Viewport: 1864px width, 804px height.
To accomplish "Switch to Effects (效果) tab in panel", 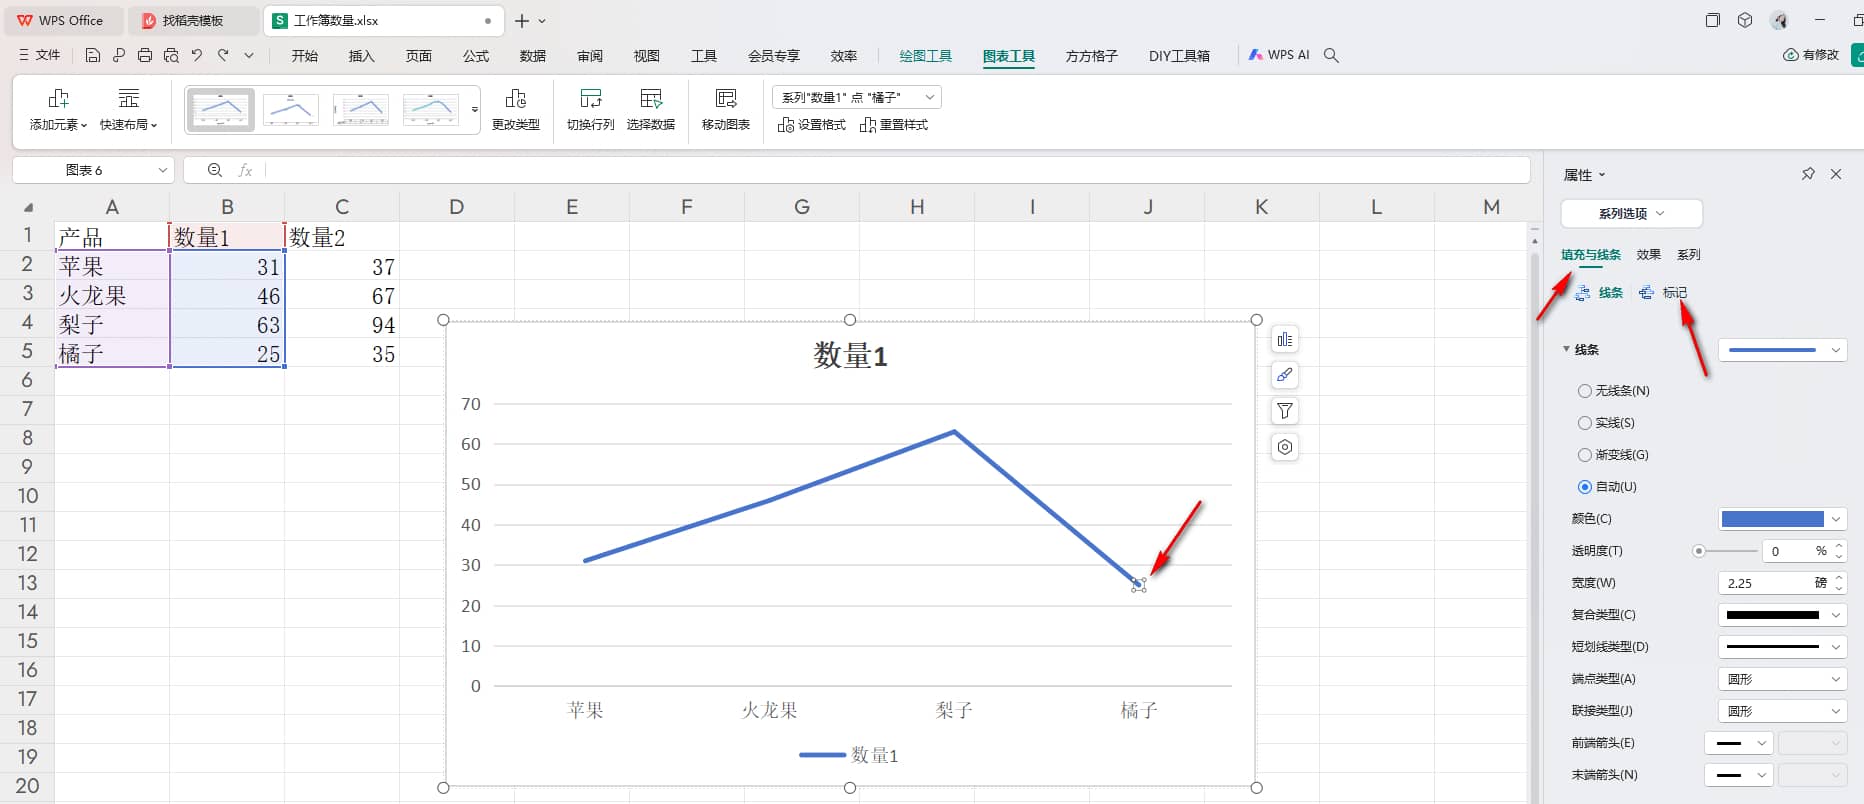I will 1648,255.
